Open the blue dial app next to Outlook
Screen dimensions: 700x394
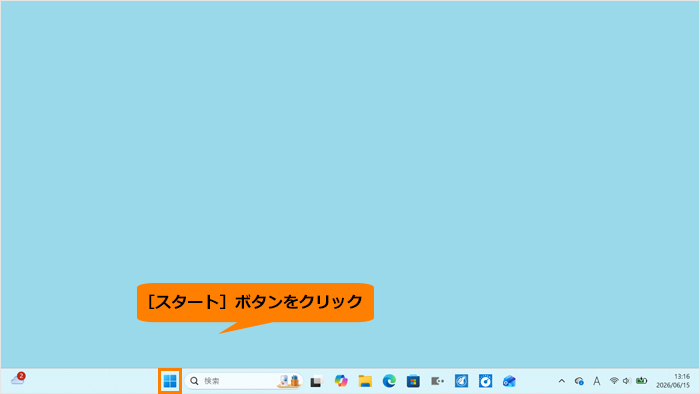click(x=485, y=381)
